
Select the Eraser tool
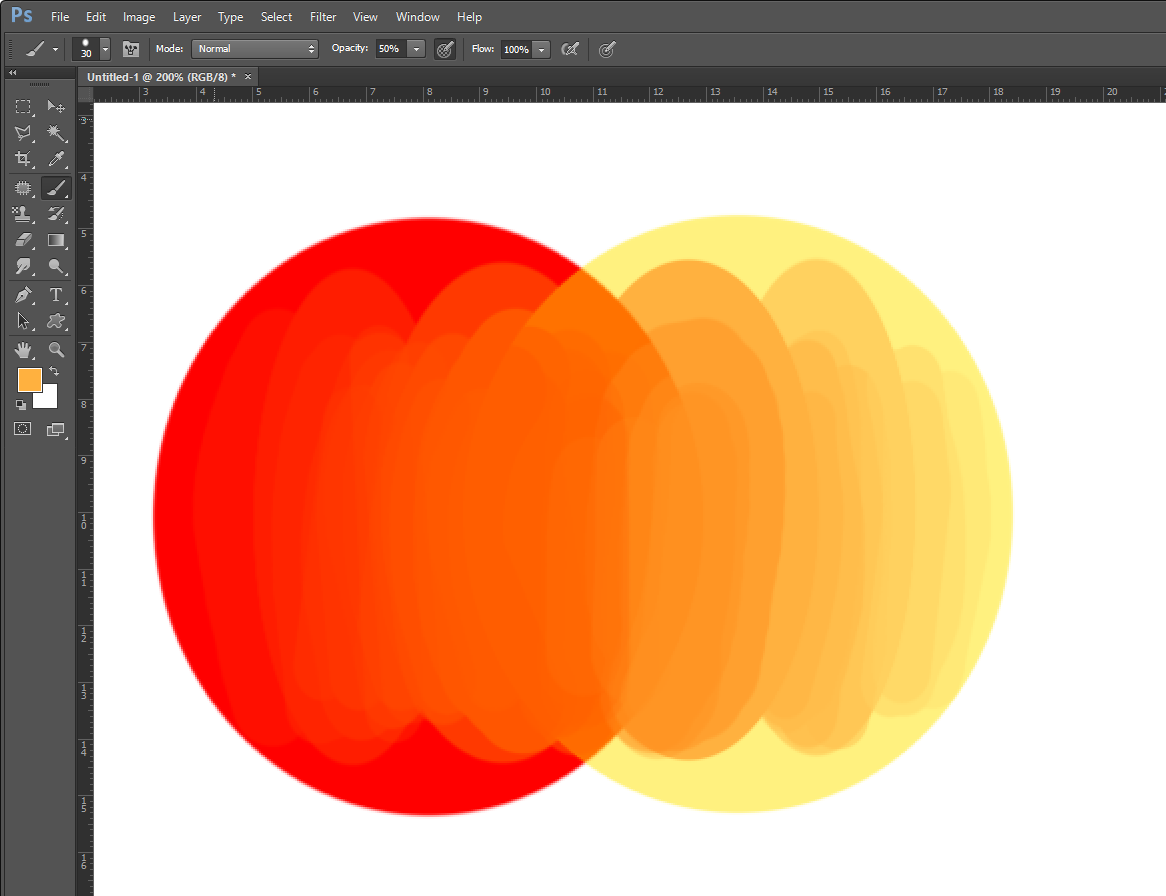[23, 240]
